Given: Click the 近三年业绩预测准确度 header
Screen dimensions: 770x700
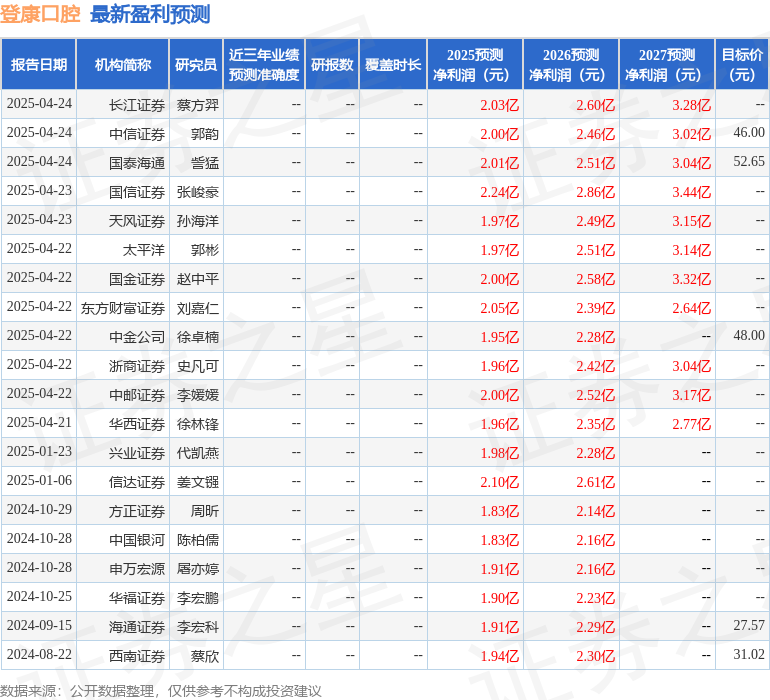Looking at the screenshot, I should pyautogui.click(x=264, y=64).
